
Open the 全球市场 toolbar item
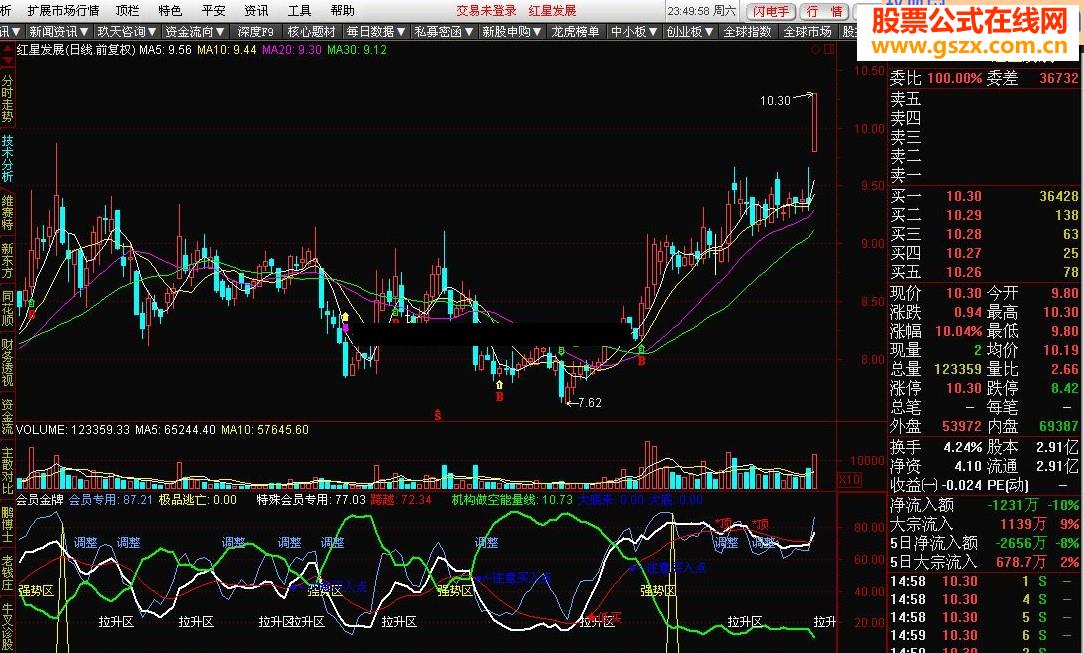pos(807,32)
